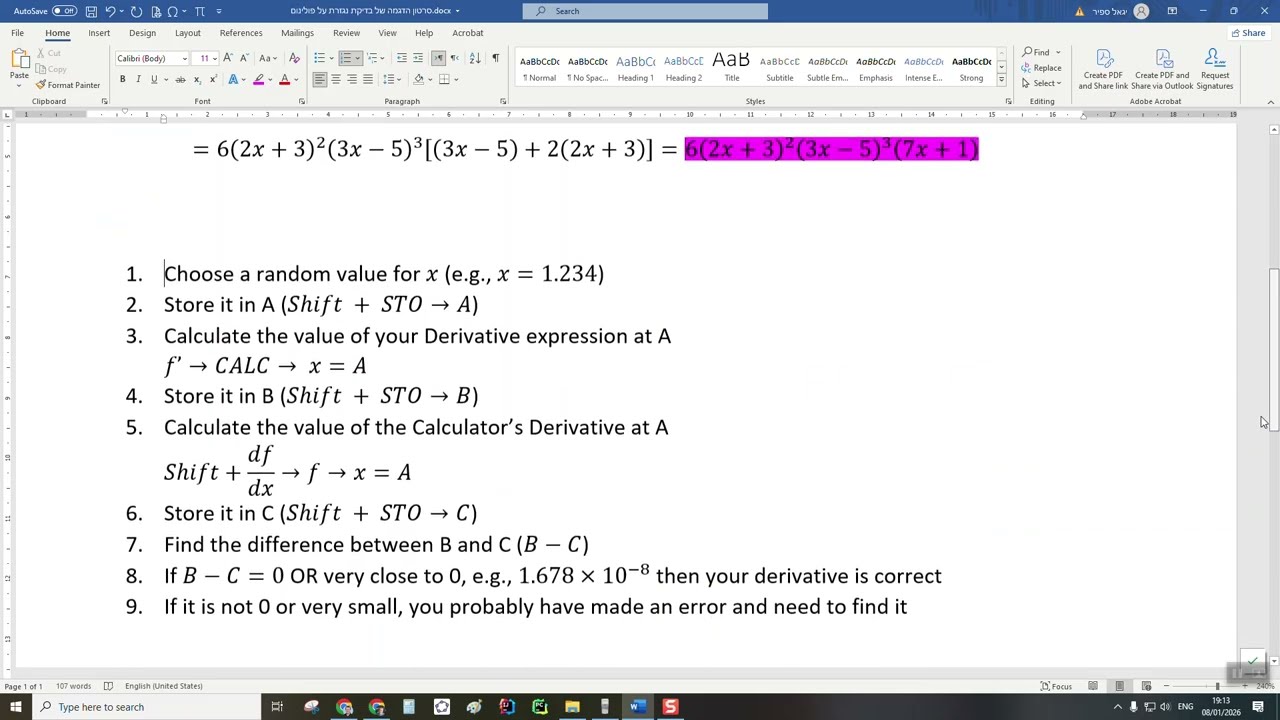
Task: Open the Select dropdown
Action: (1041, 83)
